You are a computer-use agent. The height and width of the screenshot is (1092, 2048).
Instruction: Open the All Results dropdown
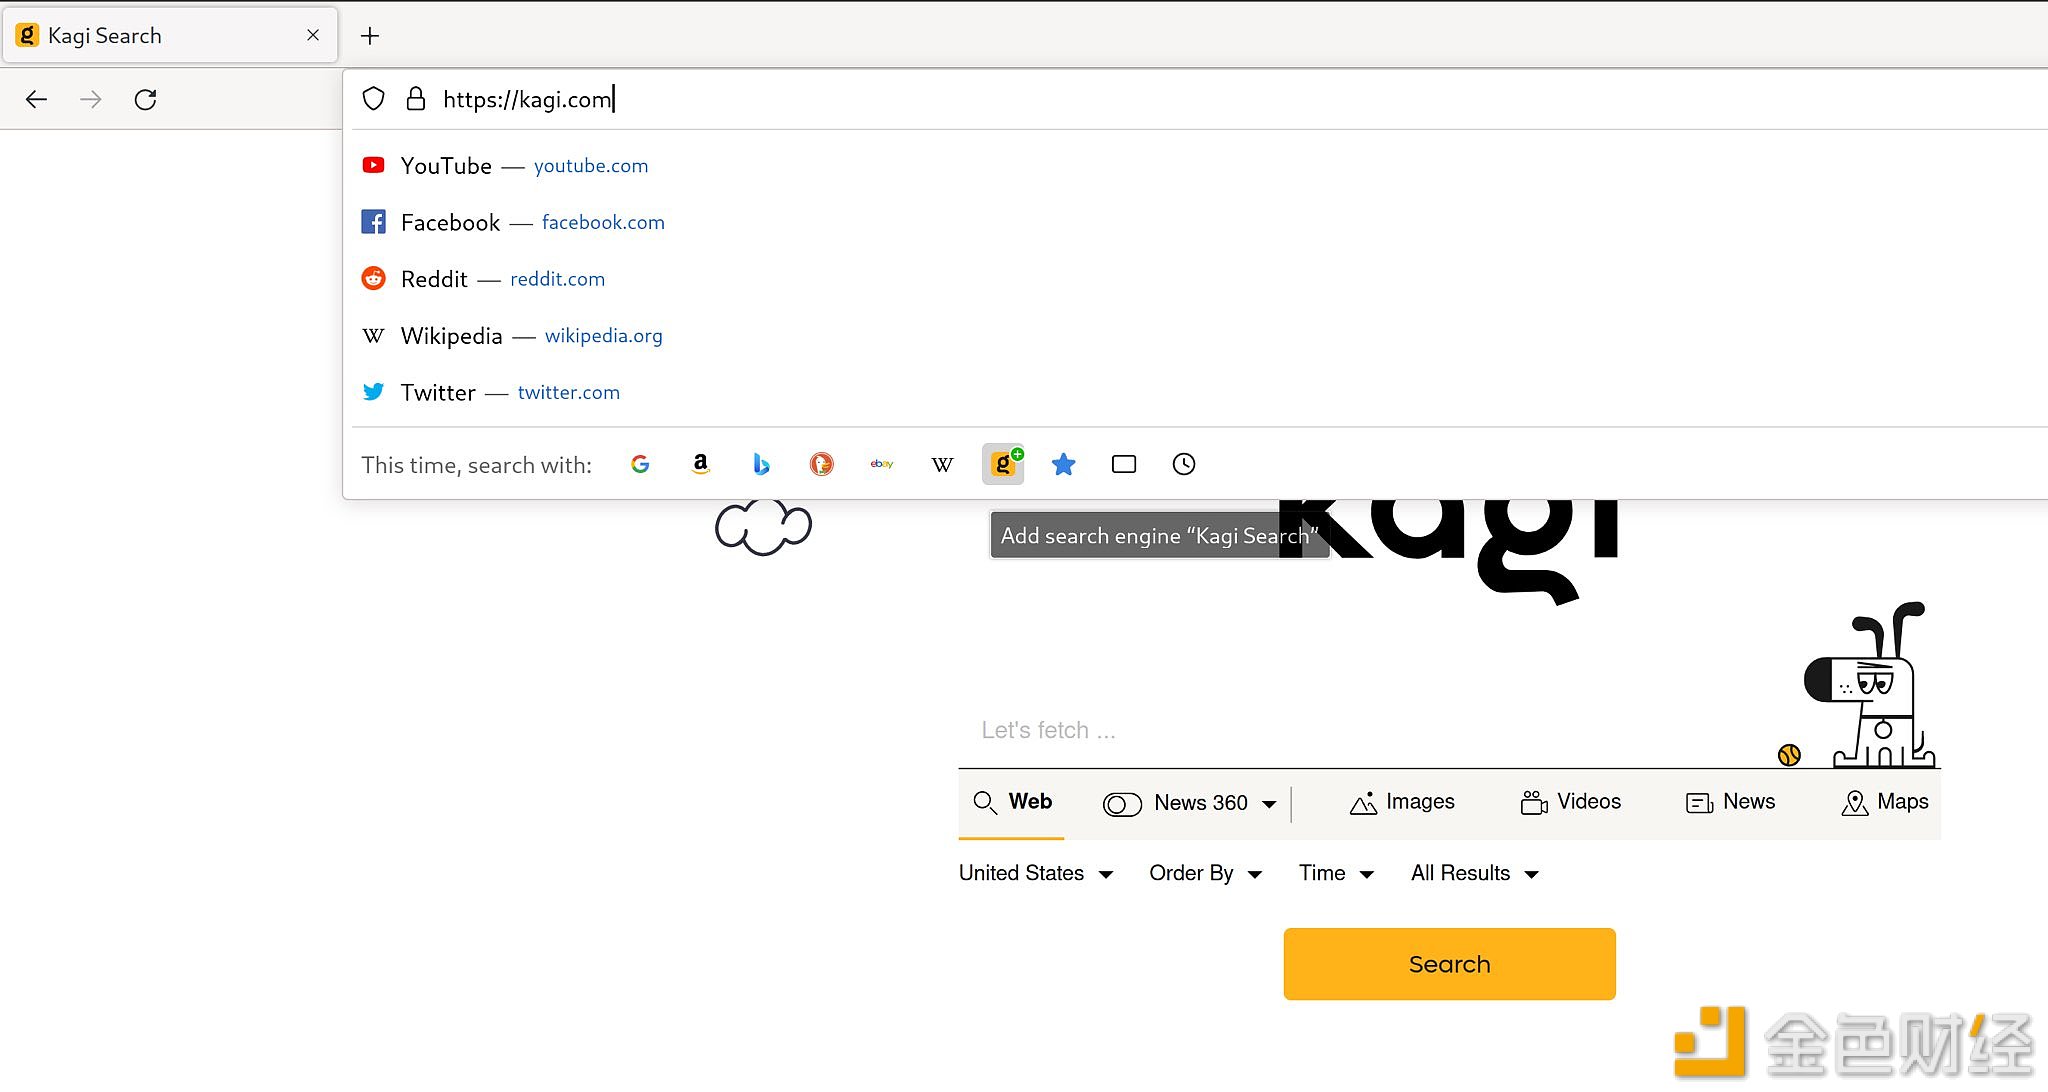(x=1475, y=873)
